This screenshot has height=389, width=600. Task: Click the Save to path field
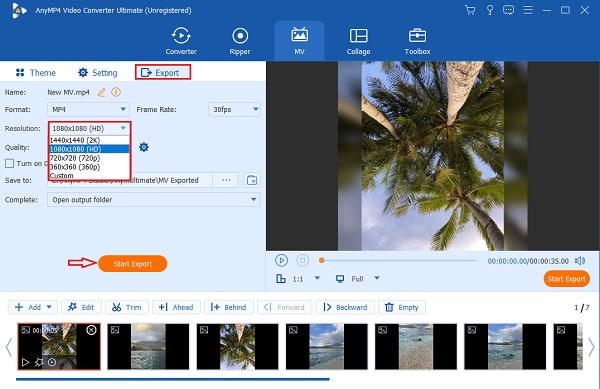130,180
